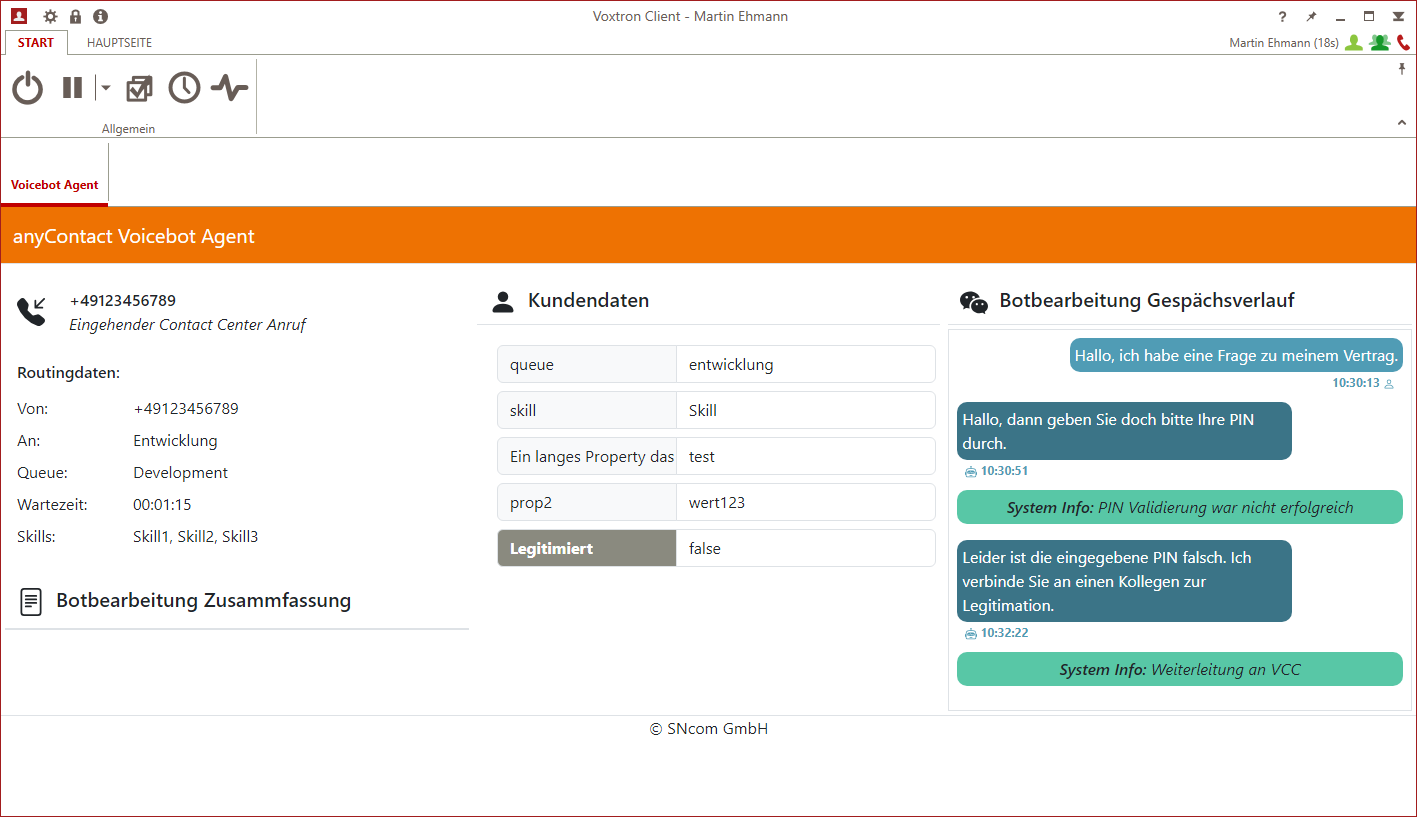Toggle the pin icon in title bar
The image size is (1417, 817).
point(1311,17)
